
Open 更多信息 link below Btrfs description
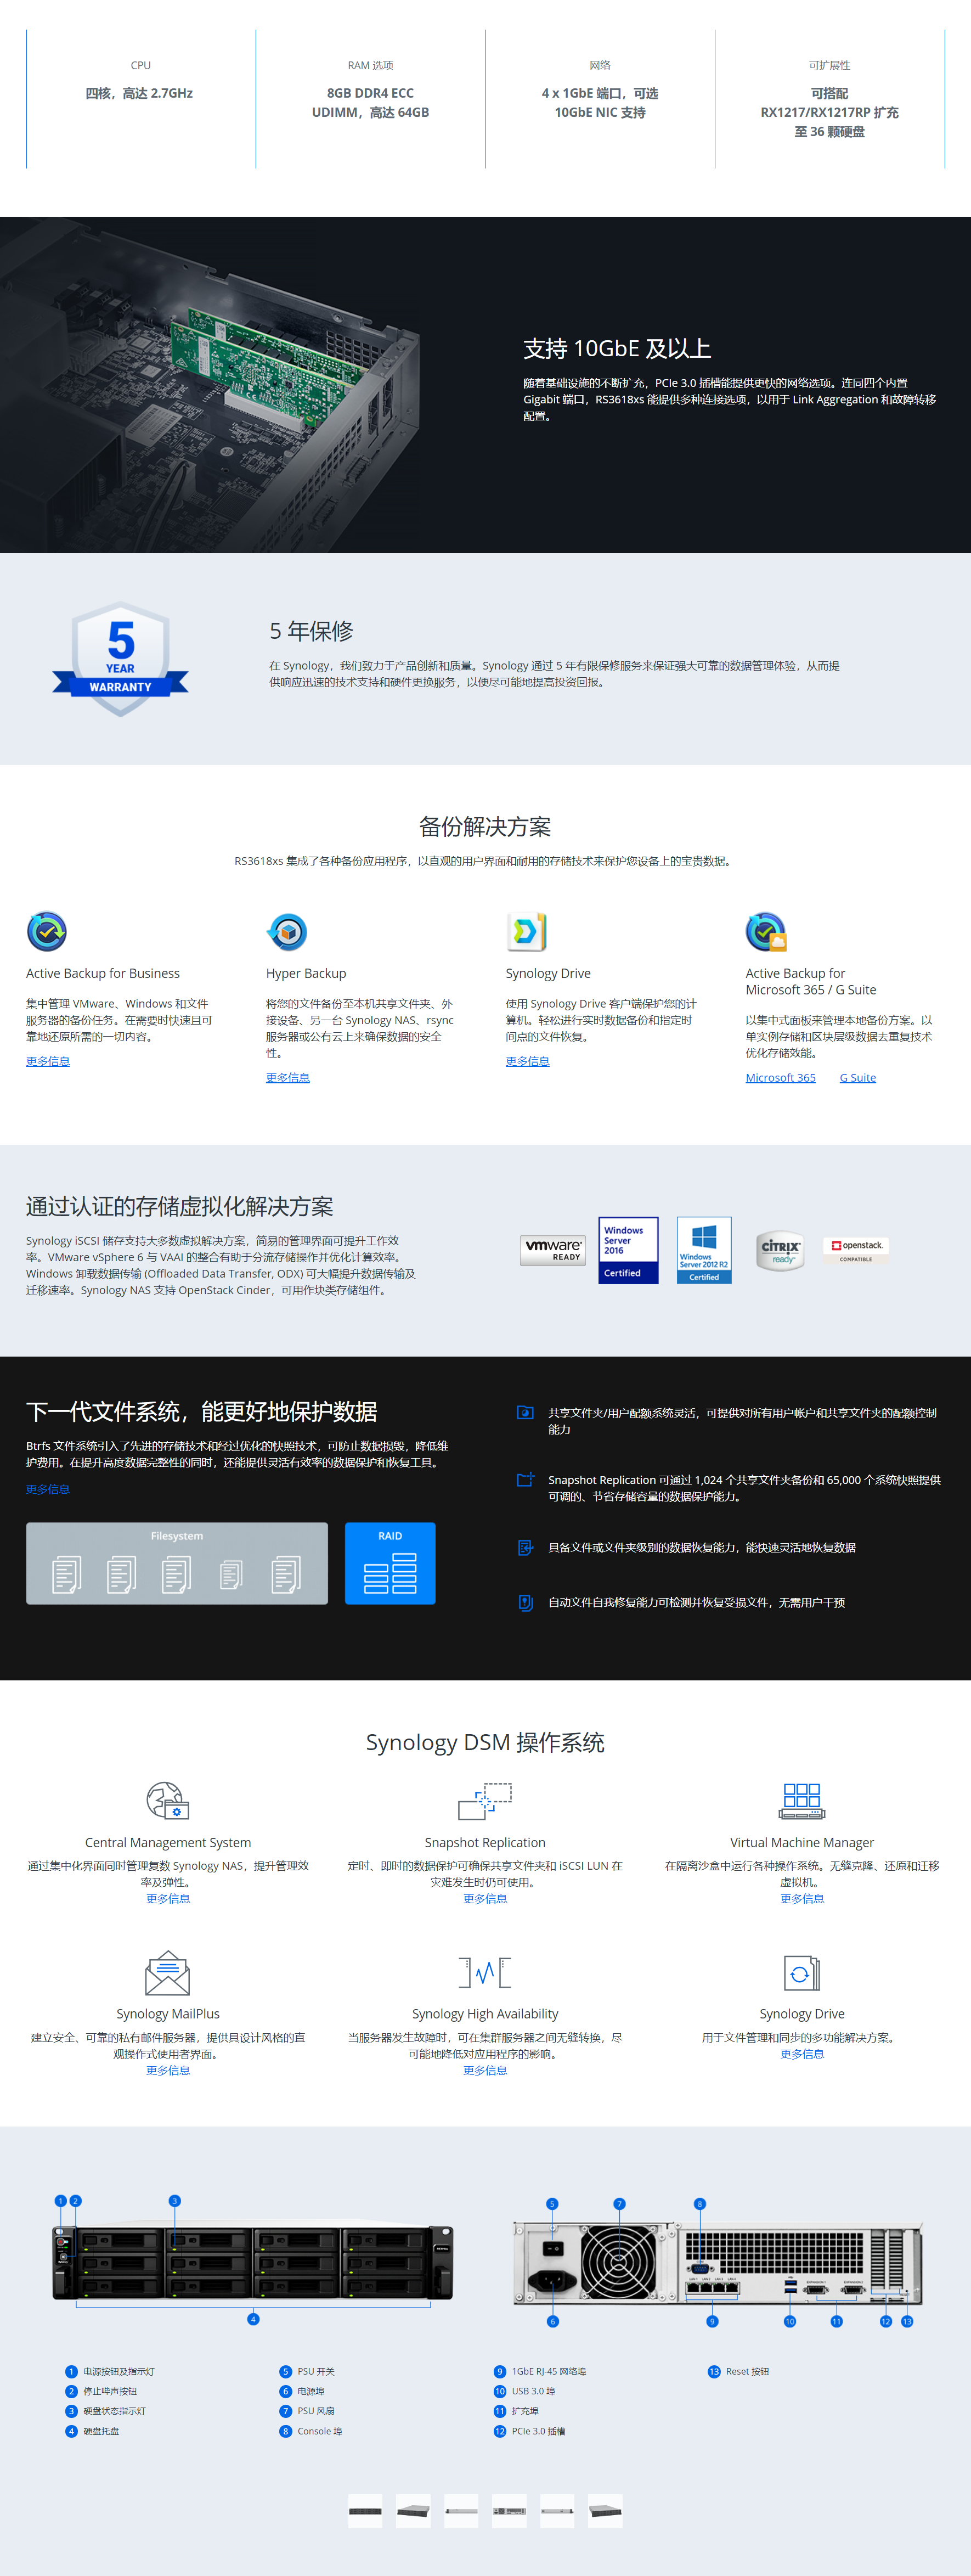coord(48,1488)
